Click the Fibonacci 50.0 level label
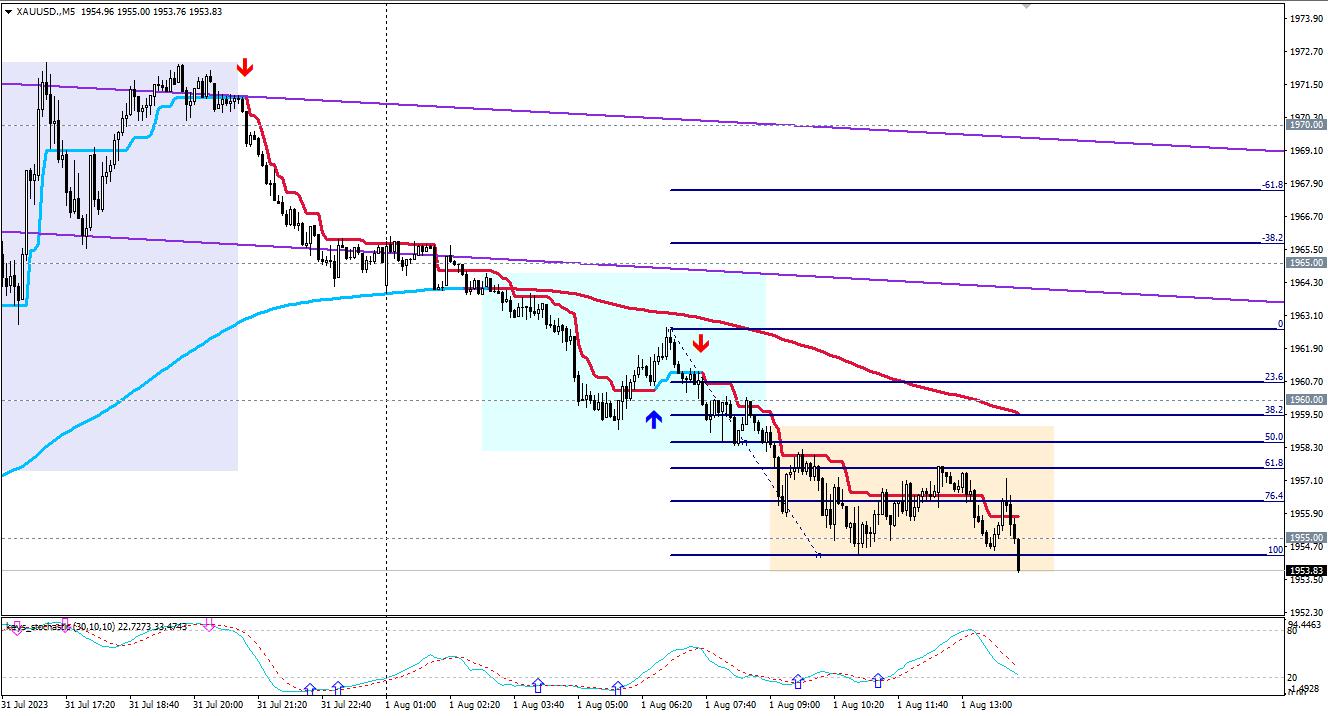1328x716 pixels. pos(1273,437)
